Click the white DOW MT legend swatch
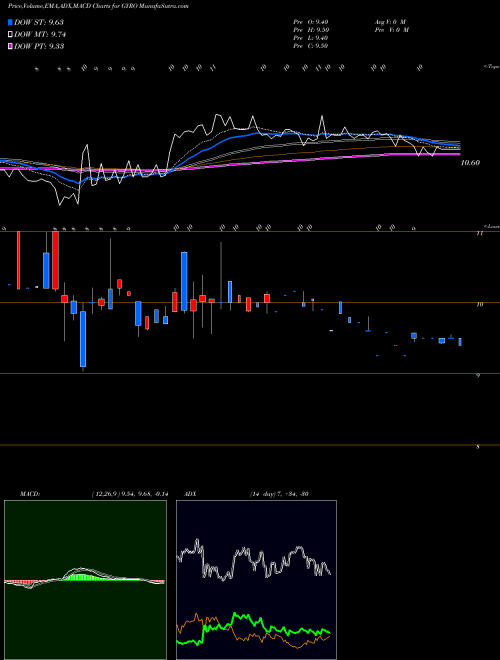The width and height of the screenshot is (500, 660). point(10,35)
